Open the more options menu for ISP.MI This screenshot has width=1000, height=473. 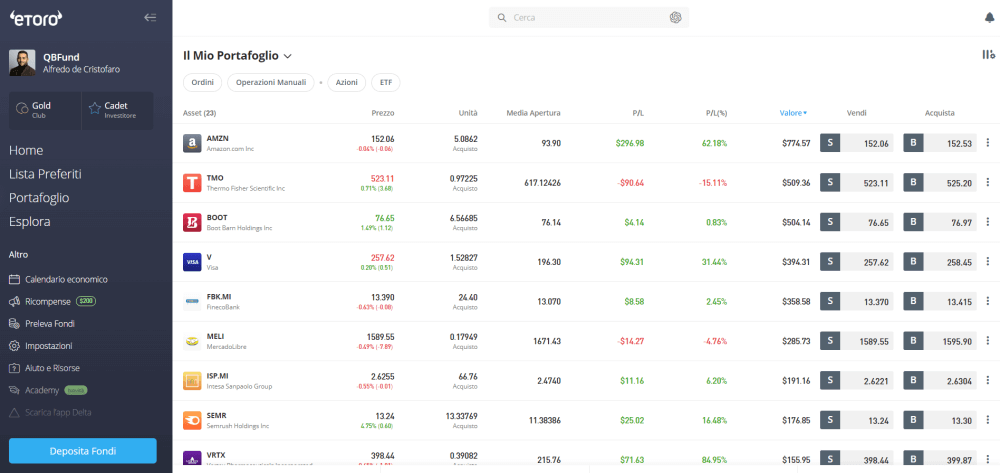(x=988, y=381)
